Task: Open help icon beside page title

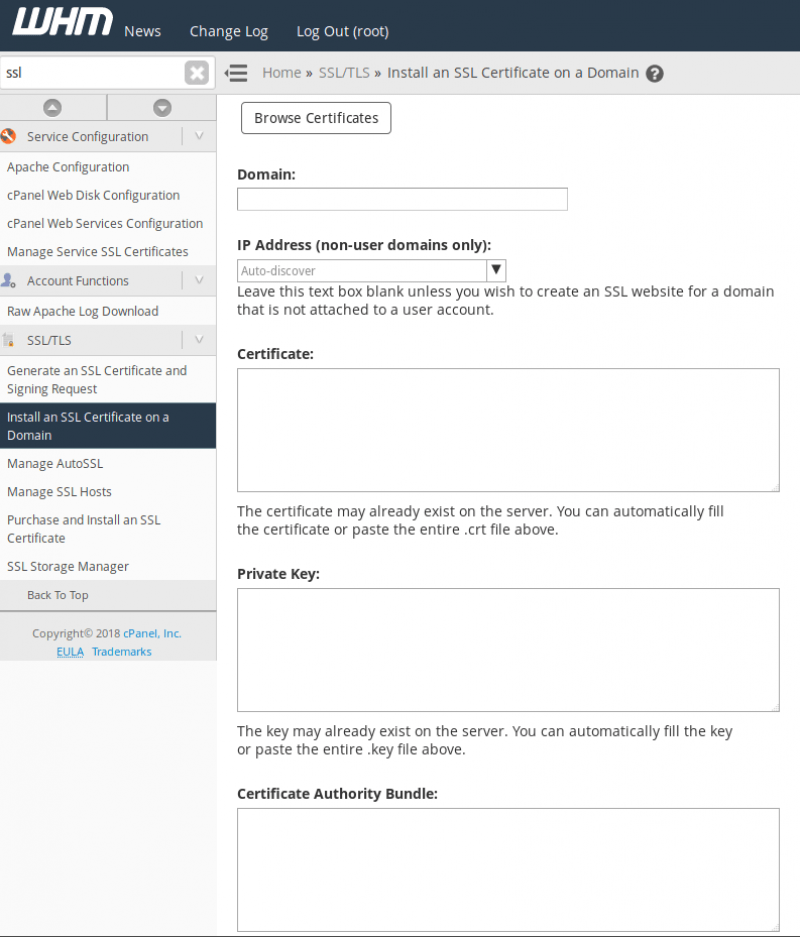Action: click(x=655, y=73)
